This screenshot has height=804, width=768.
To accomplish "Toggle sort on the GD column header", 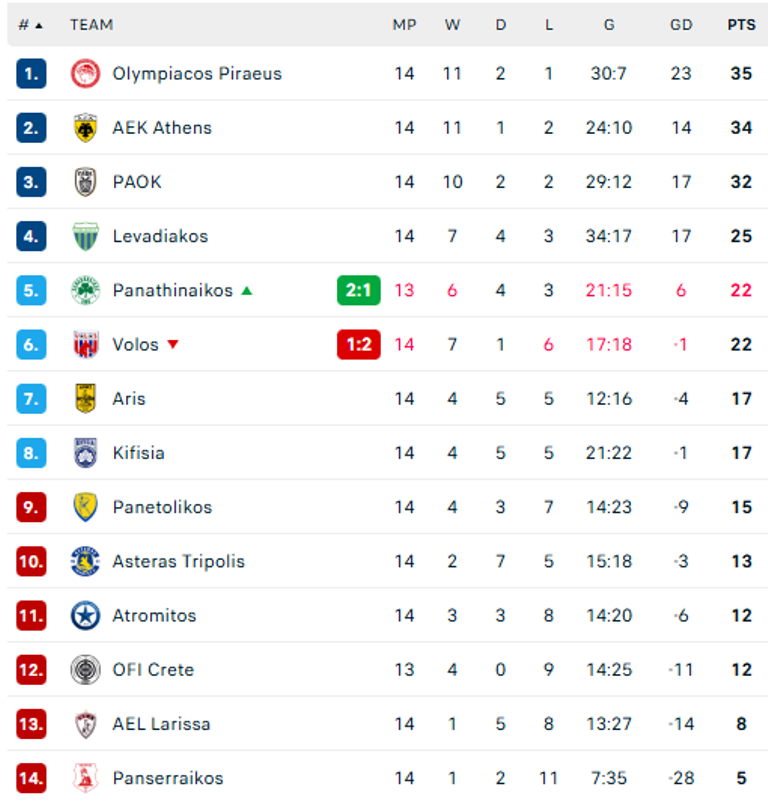I will (681, 25).
